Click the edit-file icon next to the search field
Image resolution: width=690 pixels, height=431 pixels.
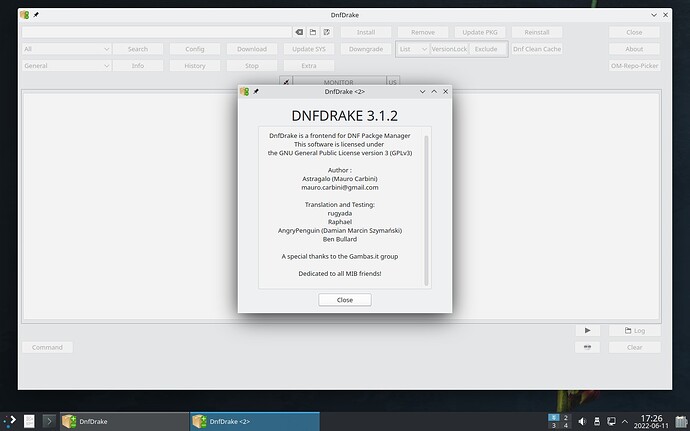(x=327, y=32)
